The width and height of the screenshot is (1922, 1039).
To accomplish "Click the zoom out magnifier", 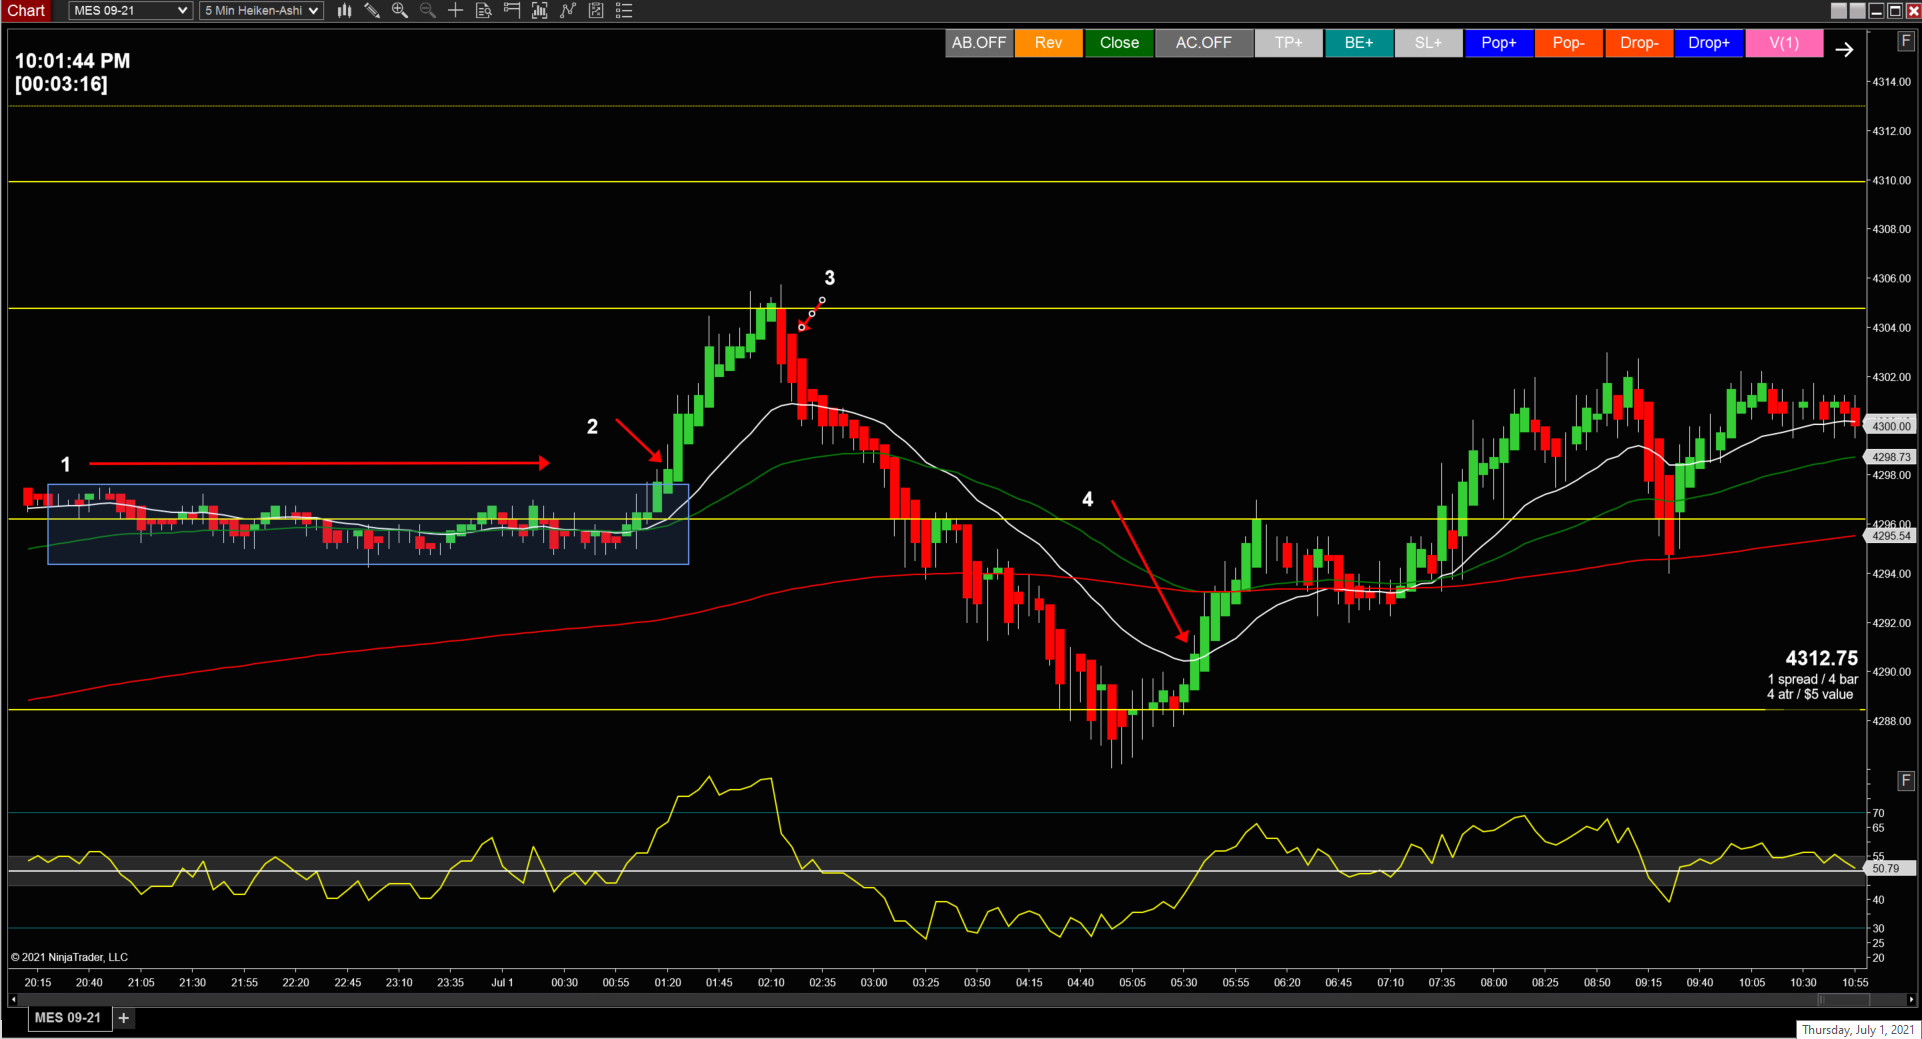I will click(428, 10).
